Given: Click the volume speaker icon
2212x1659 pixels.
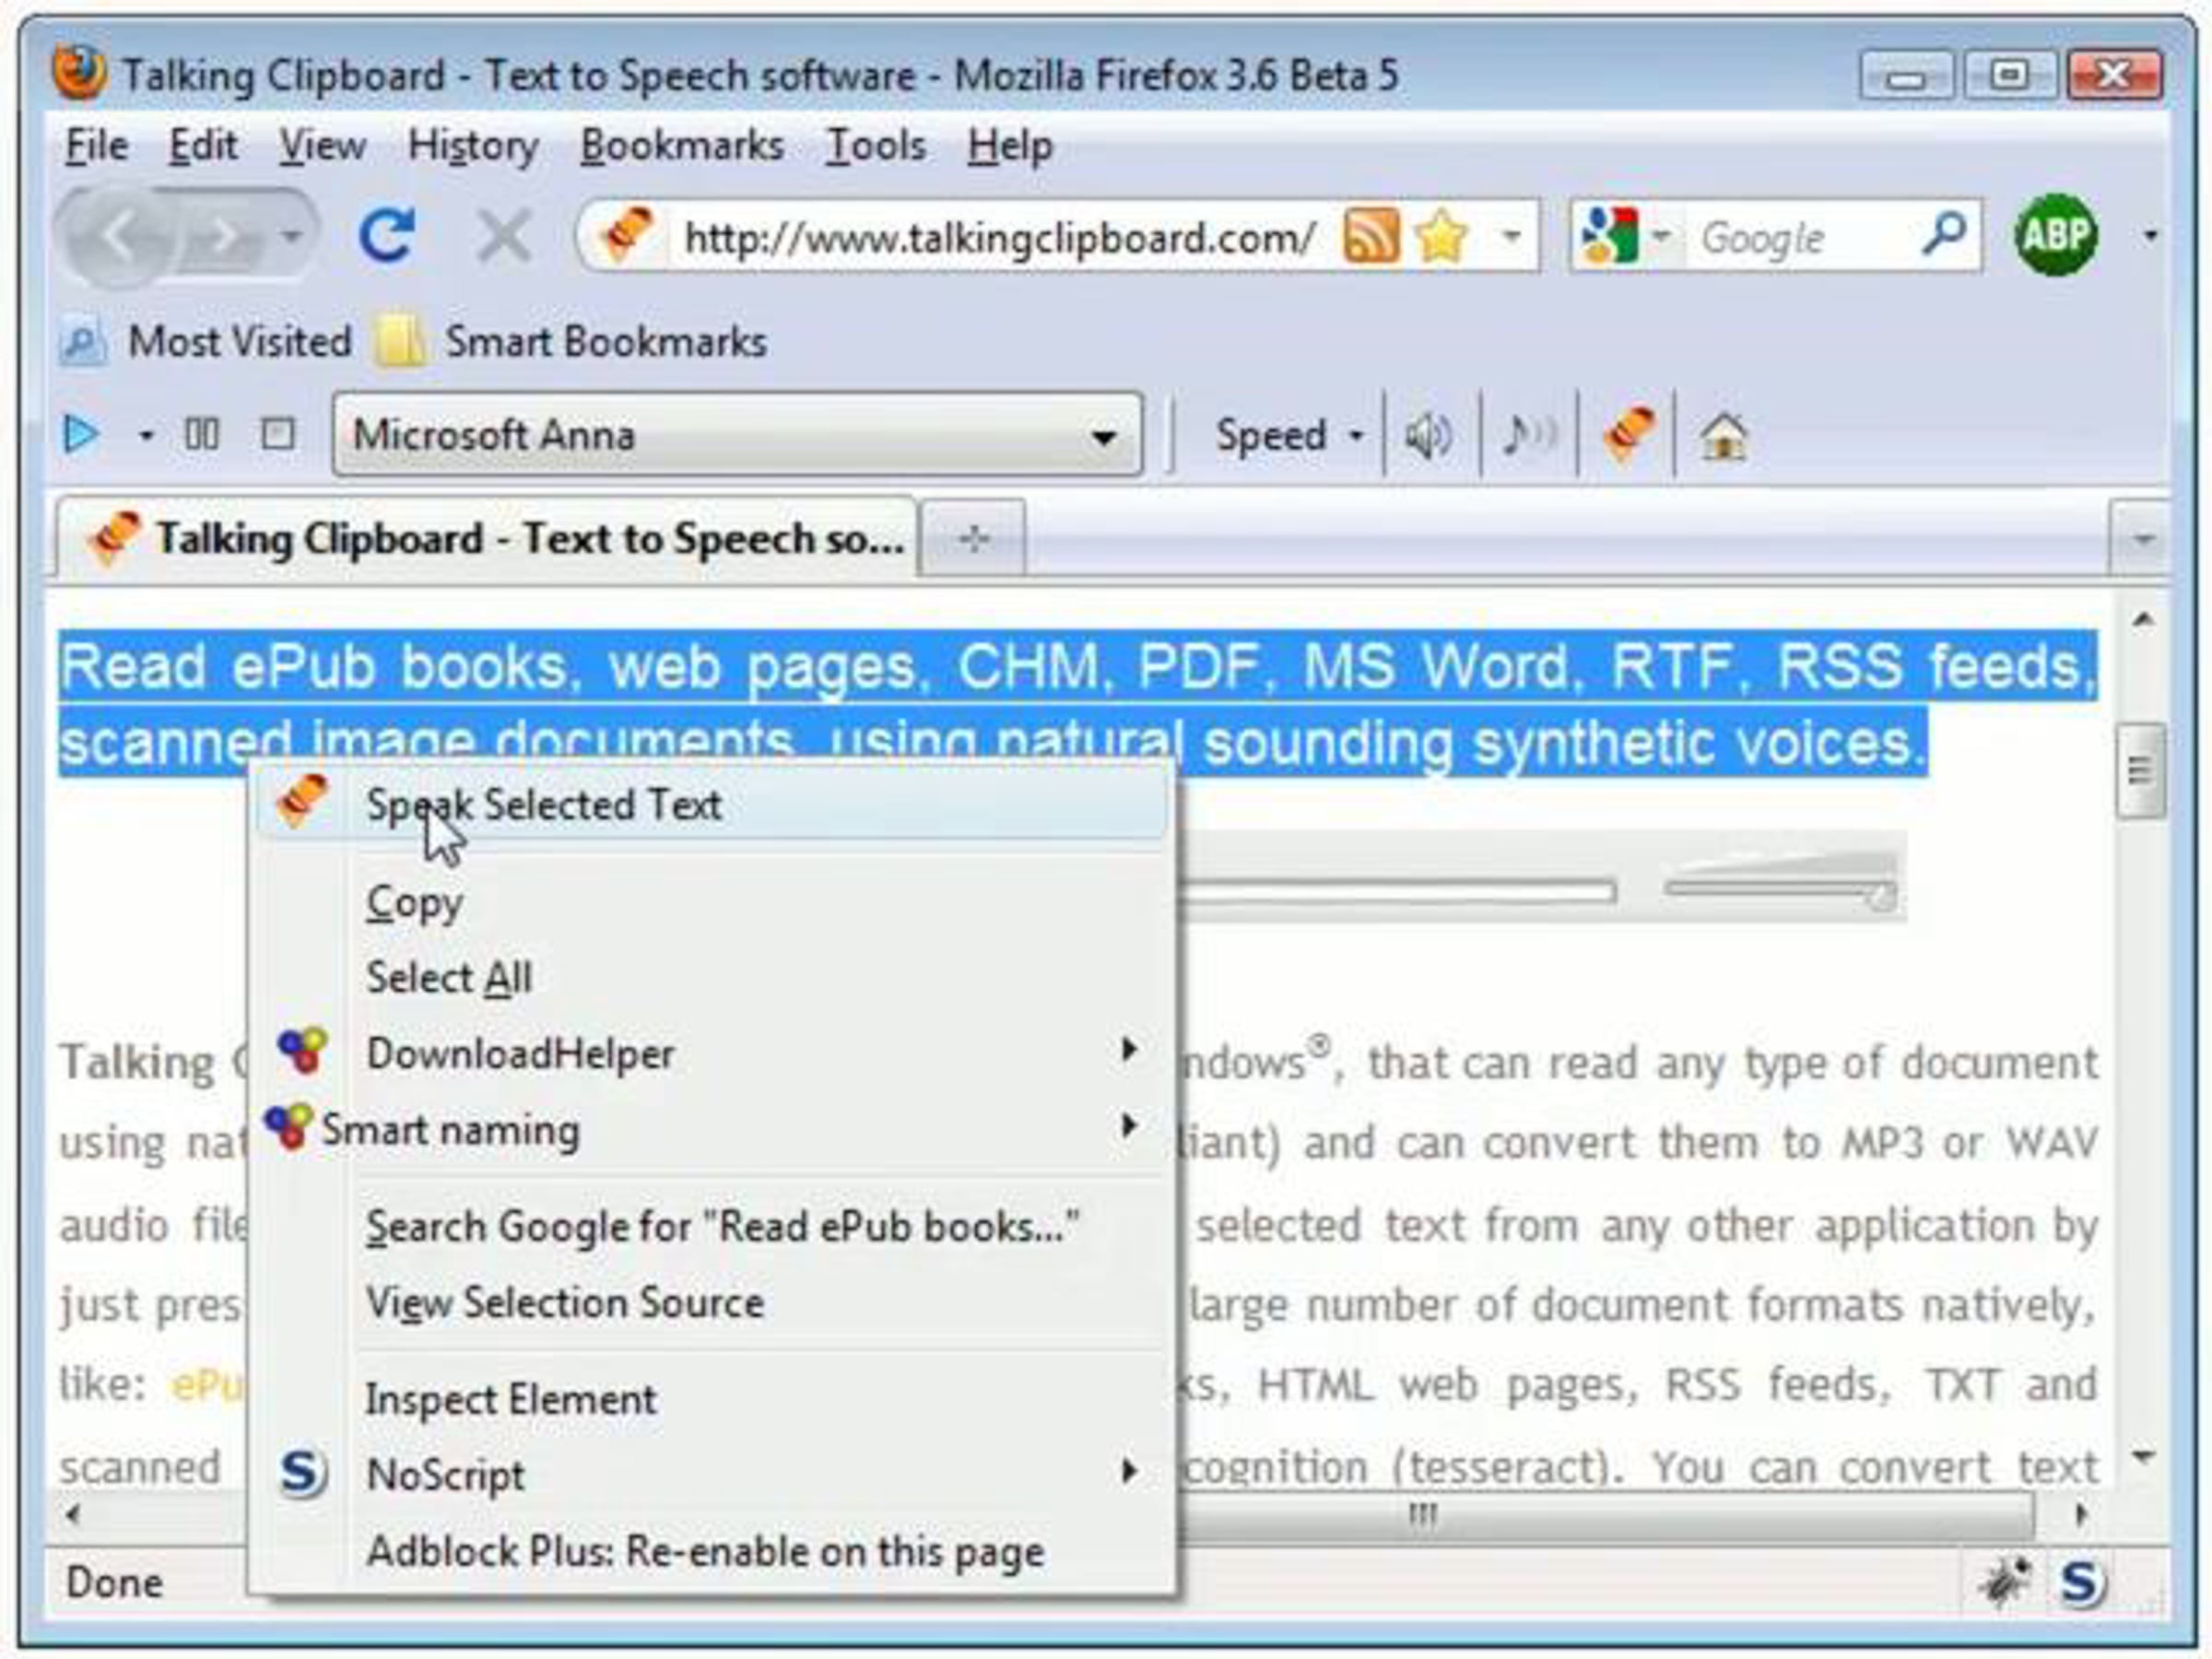Looking at the screenshot, I should pyautogui.click(x=1427, y=435).
